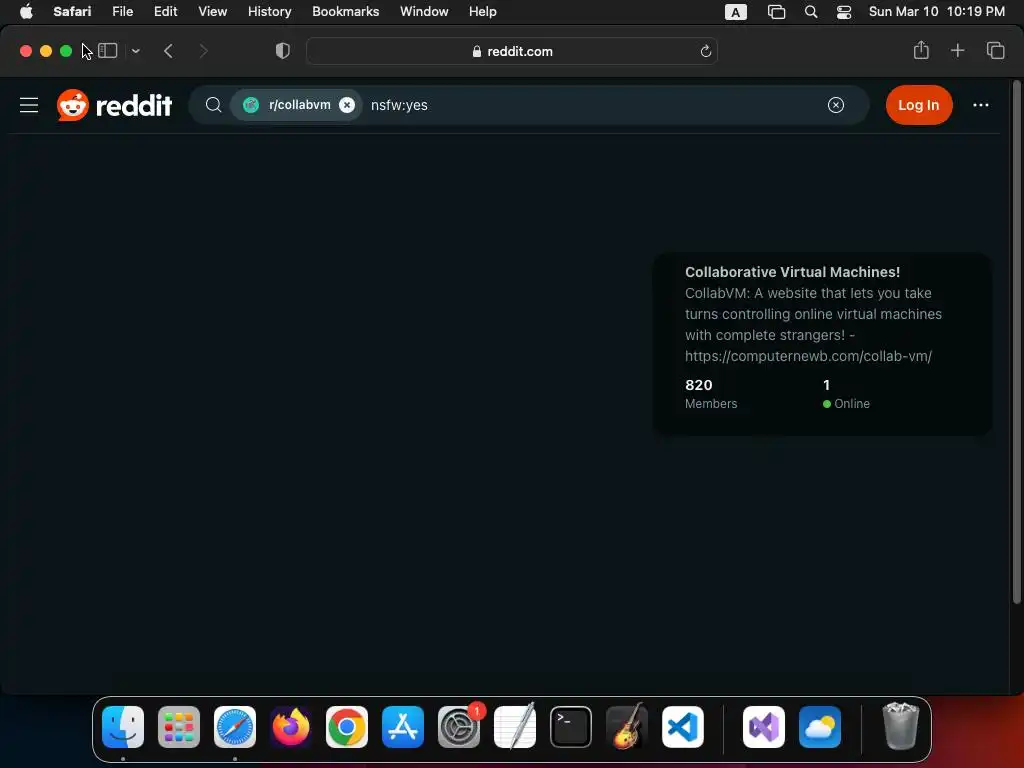Open the Trash from the Dock
This screenshot has width=1024, height=768.
coord(901,726)
